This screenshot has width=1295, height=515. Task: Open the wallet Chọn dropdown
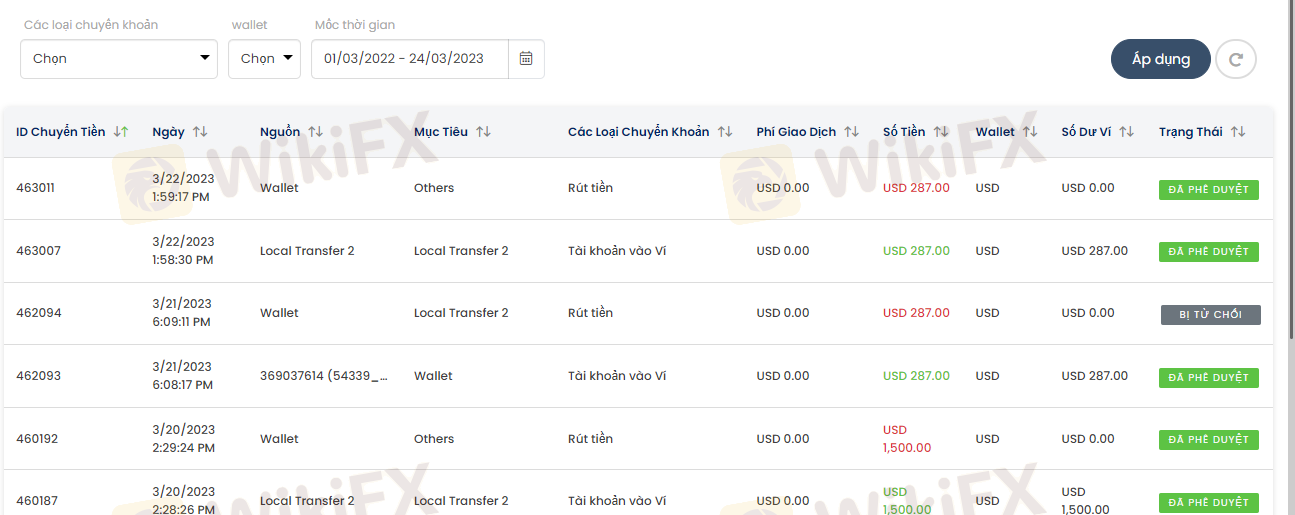coord(265,59)
